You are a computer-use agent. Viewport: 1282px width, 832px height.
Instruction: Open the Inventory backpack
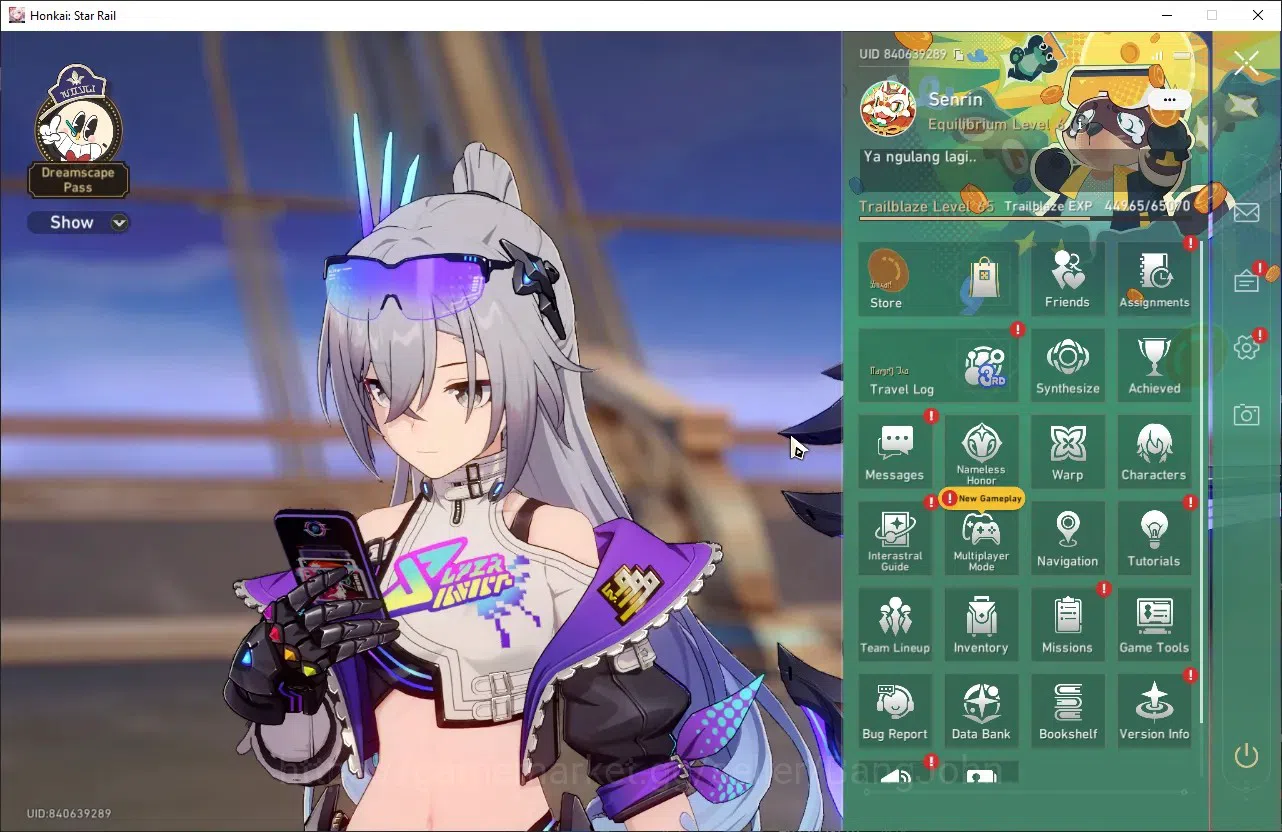(981, 625)
